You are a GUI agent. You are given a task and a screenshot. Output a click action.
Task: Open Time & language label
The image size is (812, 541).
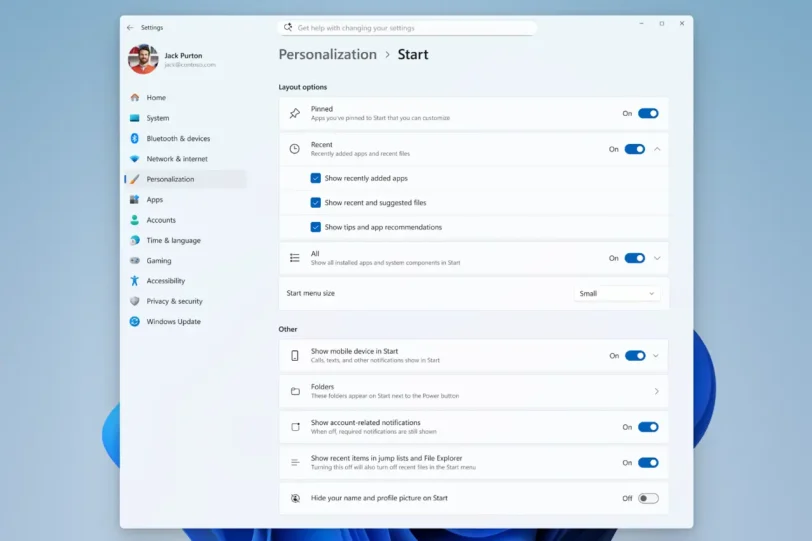[x=173, y=240]
